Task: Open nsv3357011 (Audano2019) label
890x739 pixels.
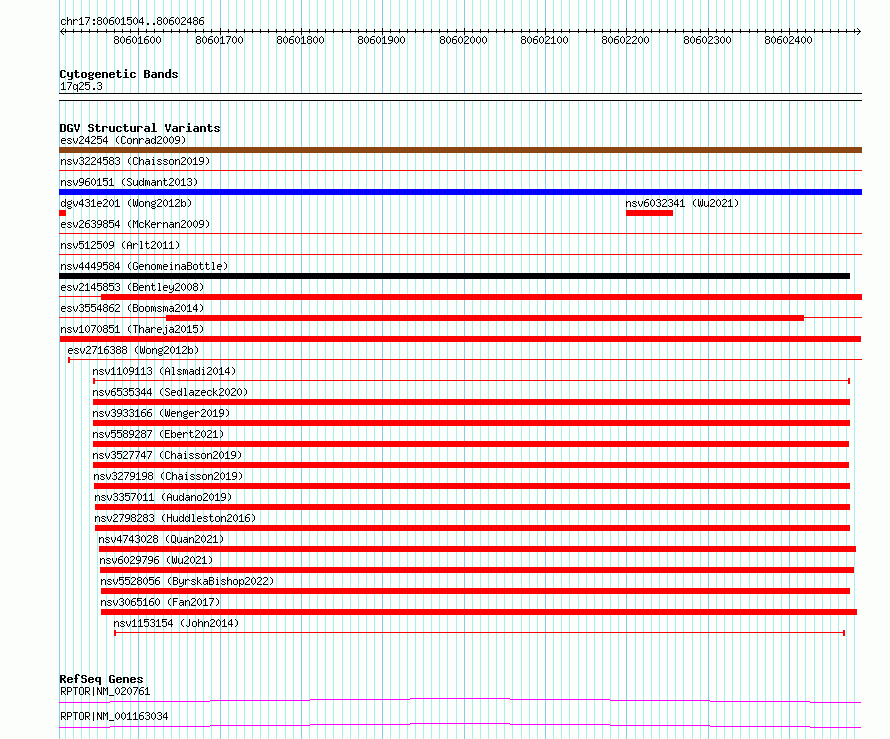Action: [x=163, y=497]
